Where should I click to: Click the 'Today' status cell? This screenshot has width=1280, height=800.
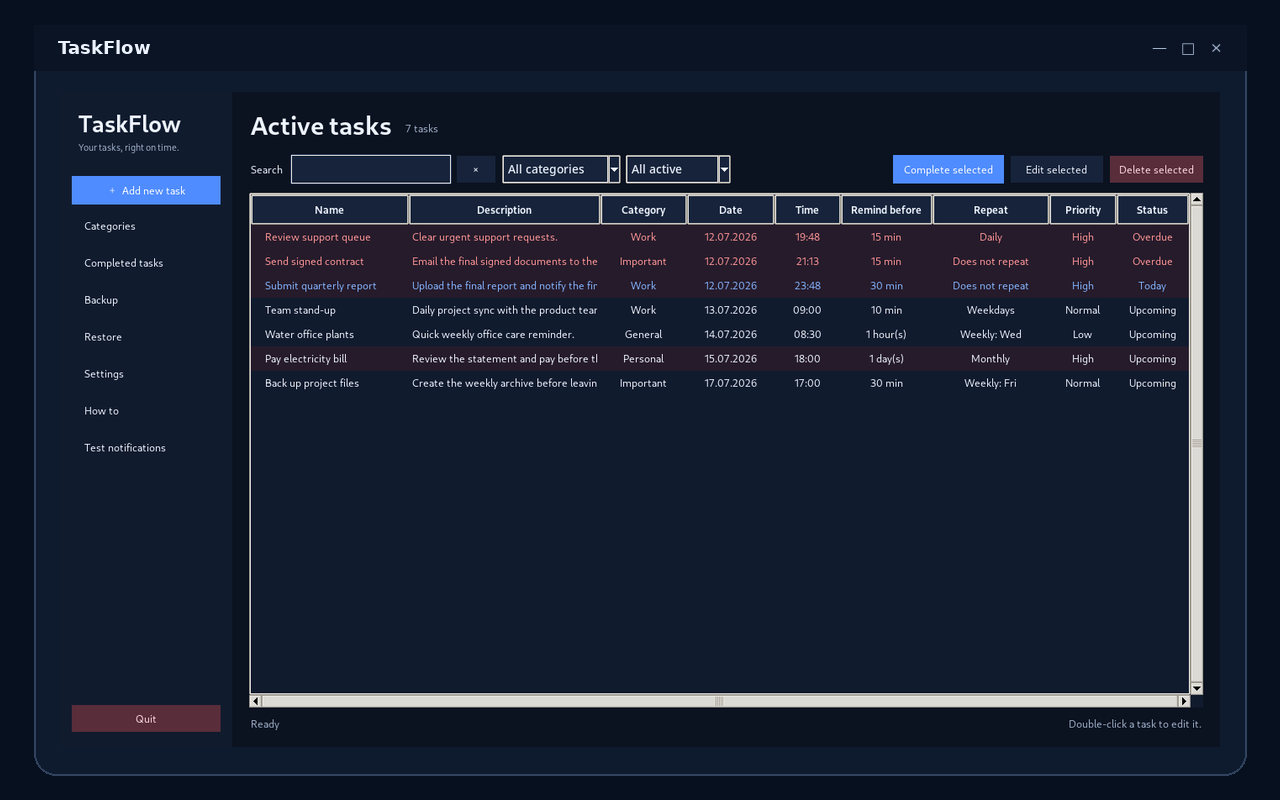[x=1152, y=286]
